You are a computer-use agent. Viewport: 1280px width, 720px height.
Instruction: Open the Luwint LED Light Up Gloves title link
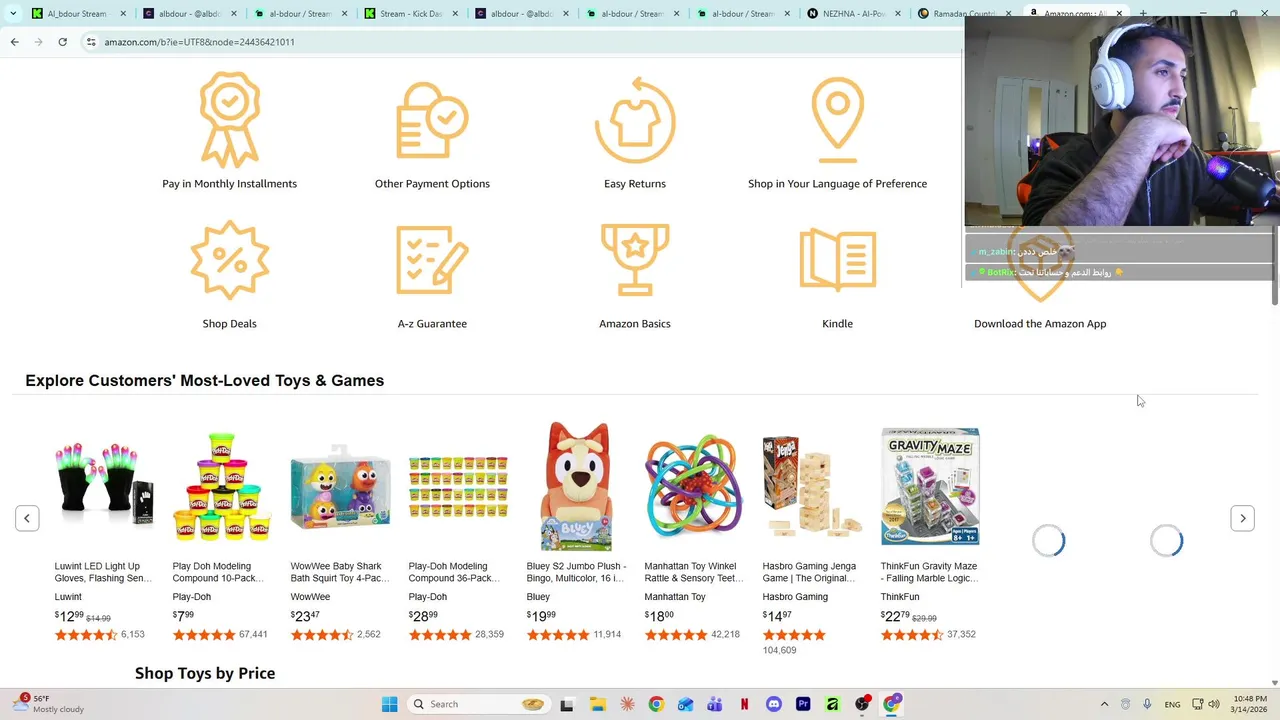click(x=103, y=572)
